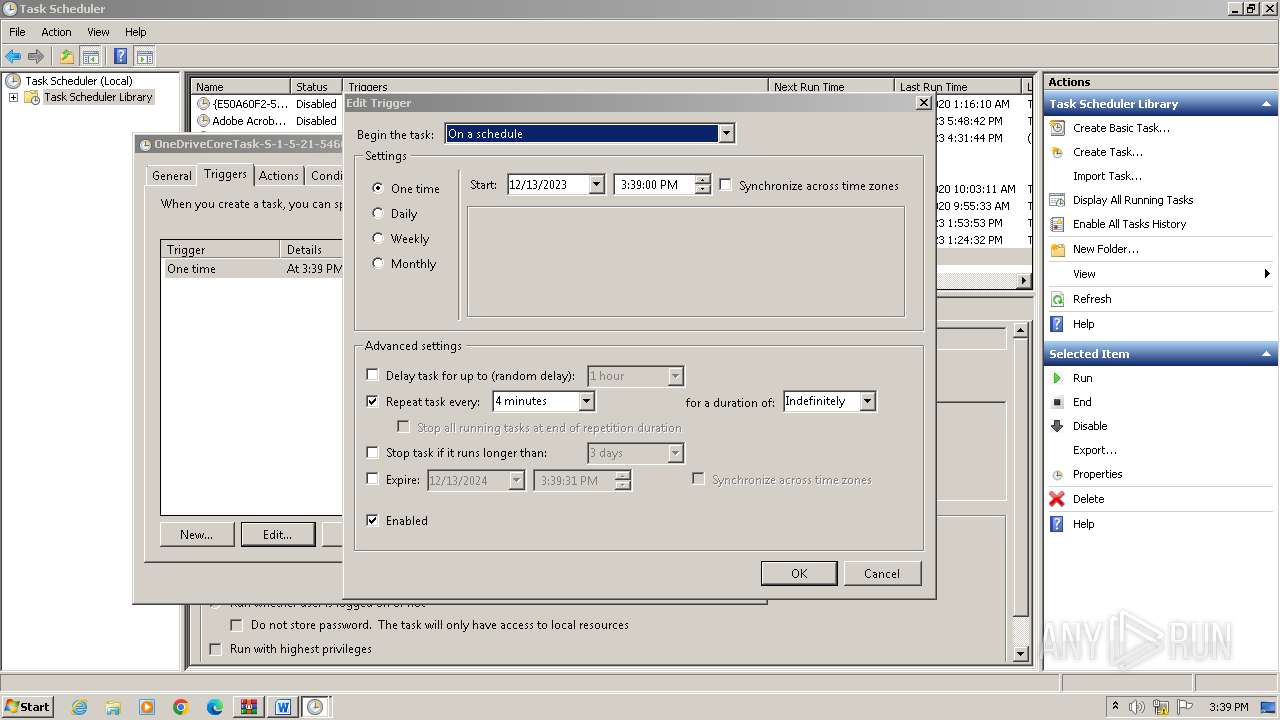Click the Start time spinner arrows
This screenshot has width=1280, height=720.
[703, 184]
